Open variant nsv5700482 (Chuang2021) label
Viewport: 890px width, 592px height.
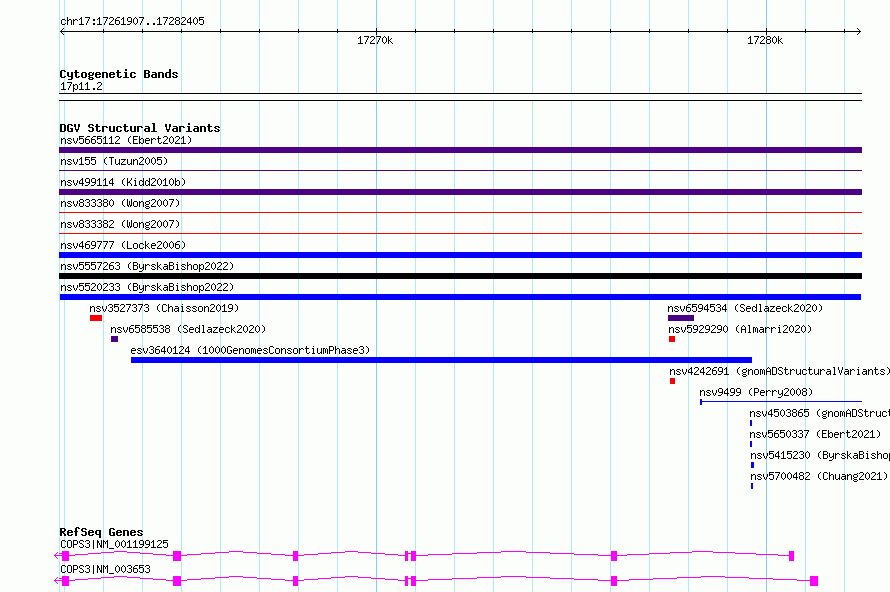pos(819,476)
